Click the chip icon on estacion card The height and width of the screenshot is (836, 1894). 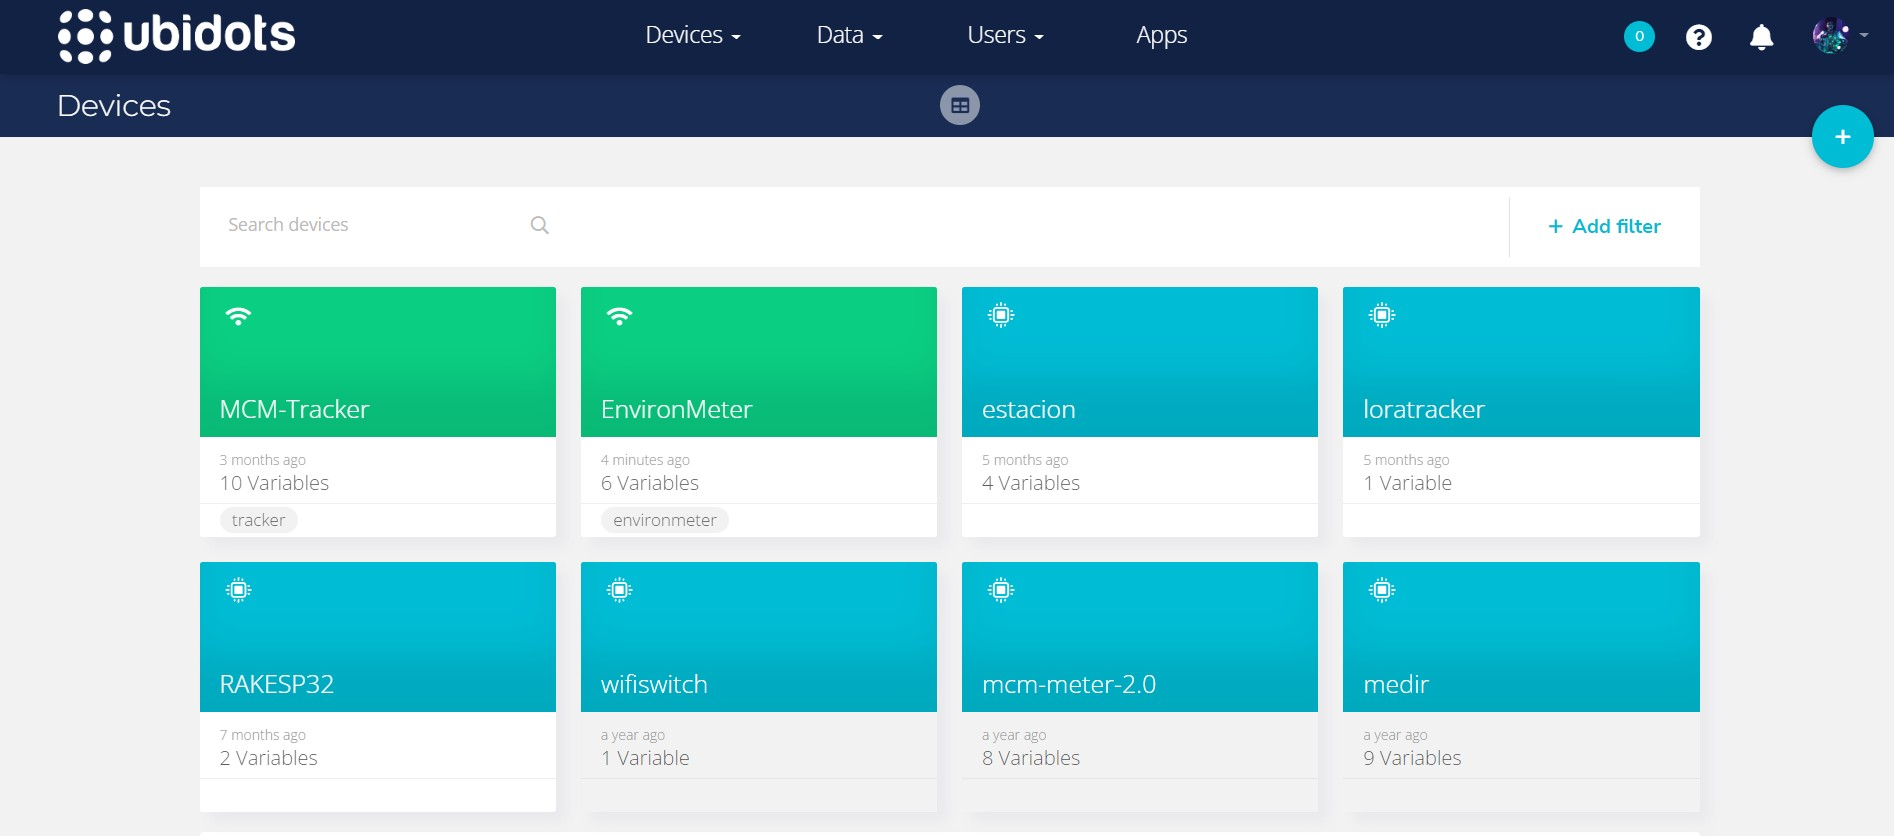tap(1001, 316)
